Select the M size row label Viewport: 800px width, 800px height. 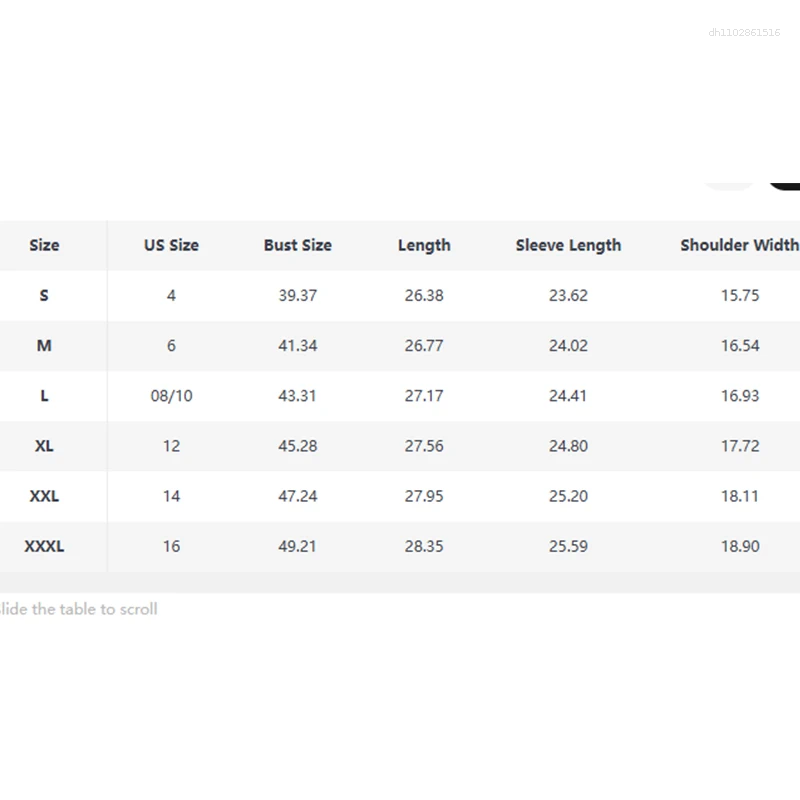[x=44, y=345]
